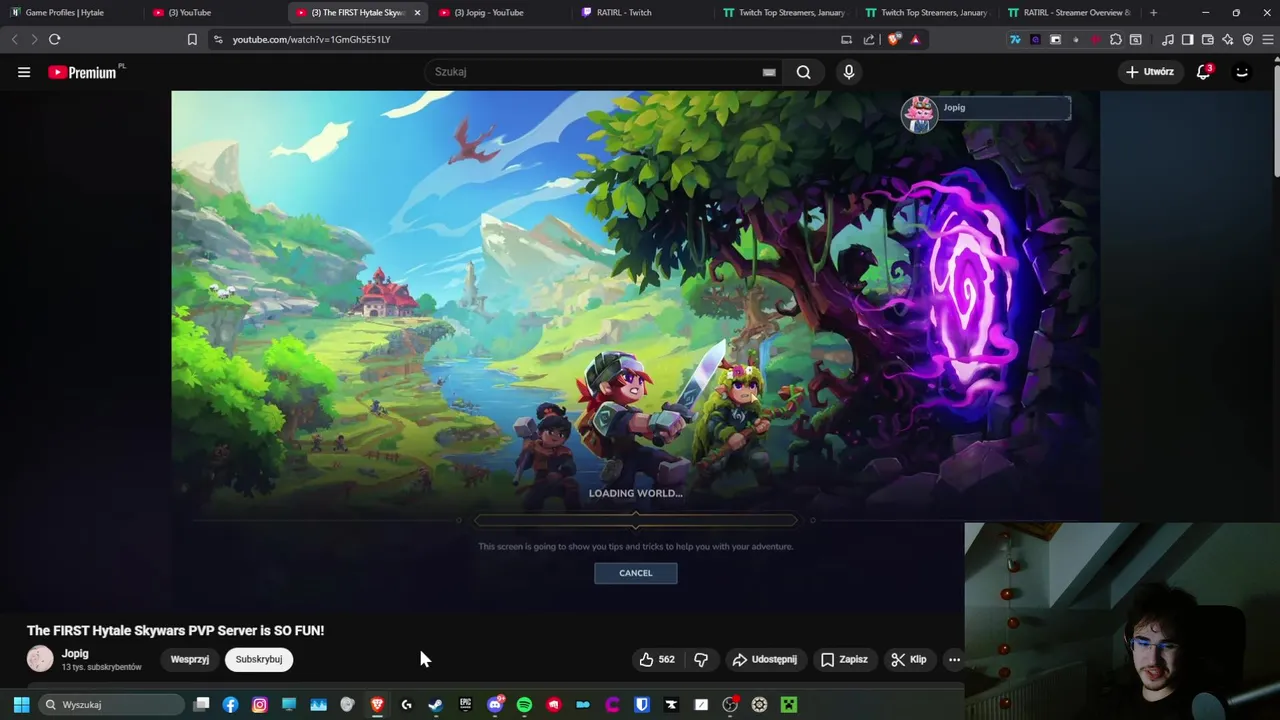Open Instagram from the taskbar
The height and width of the screenshot is (720, 1280).
point(260,704)
